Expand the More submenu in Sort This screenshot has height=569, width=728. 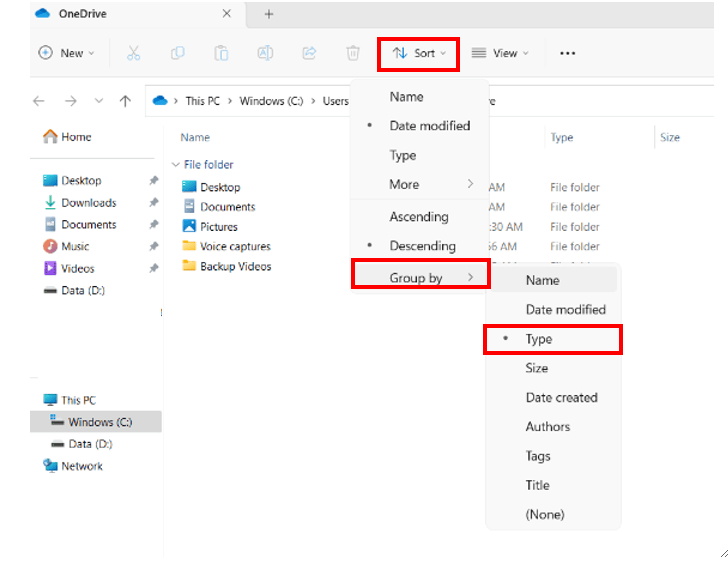tap(420, 184)
